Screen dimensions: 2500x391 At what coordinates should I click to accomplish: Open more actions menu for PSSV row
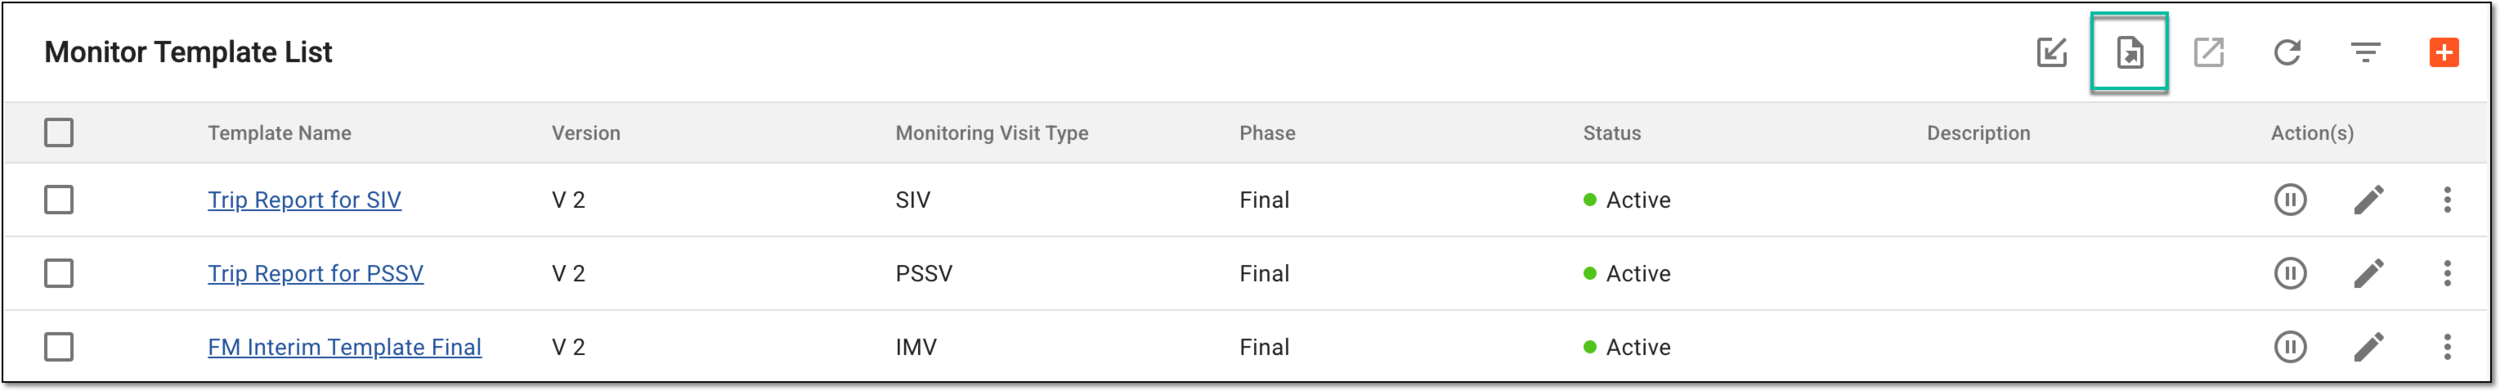2447,273
